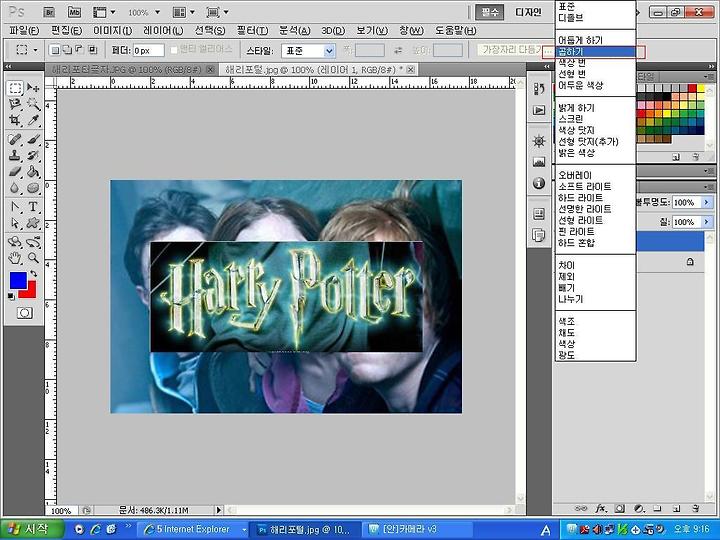Select the Zoom tool
The height and width of the screenshot is (540, 720).
click(33, 258)
